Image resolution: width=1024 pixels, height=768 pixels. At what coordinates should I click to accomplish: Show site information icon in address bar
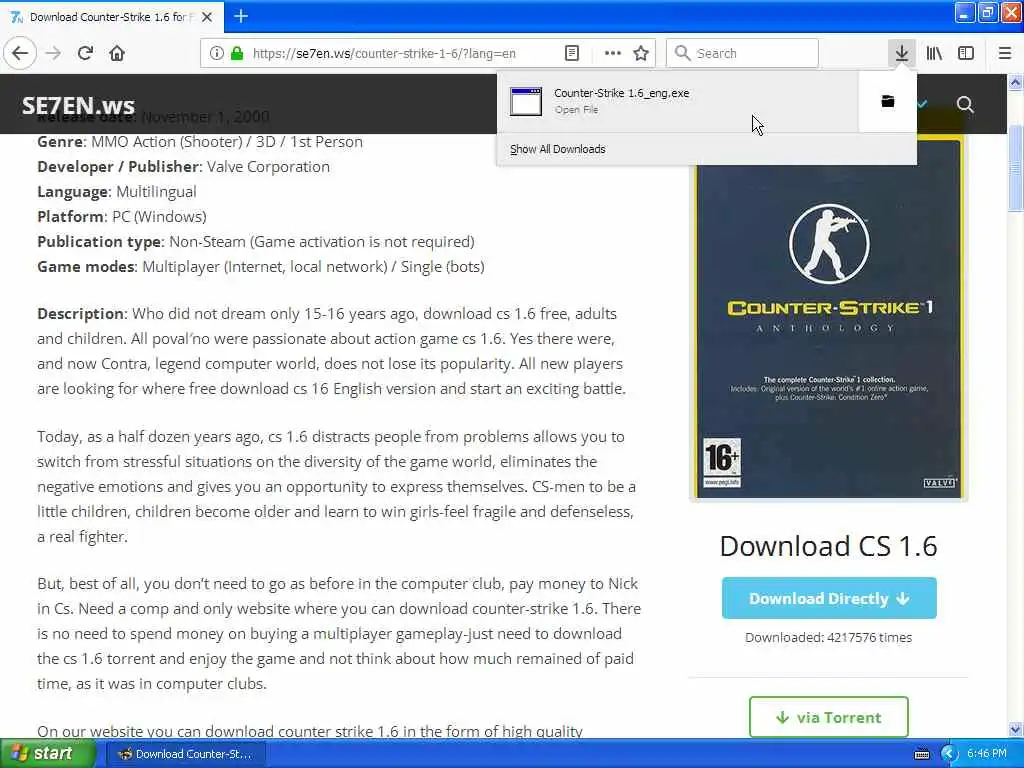(x=217, y=53)
